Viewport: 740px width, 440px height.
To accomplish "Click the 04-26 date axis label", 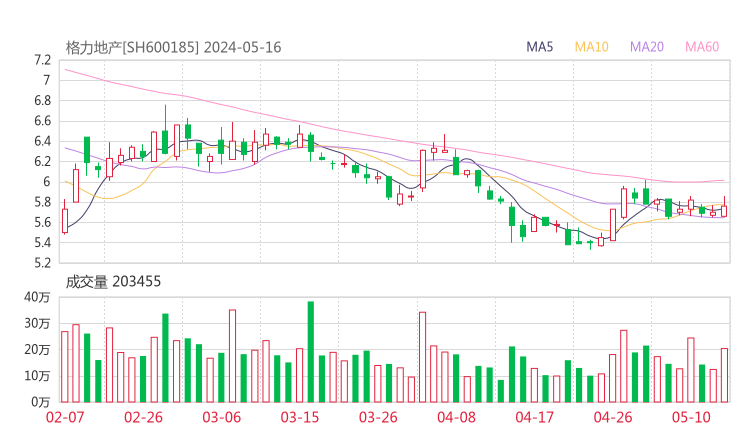I will [x=613, y=417].
